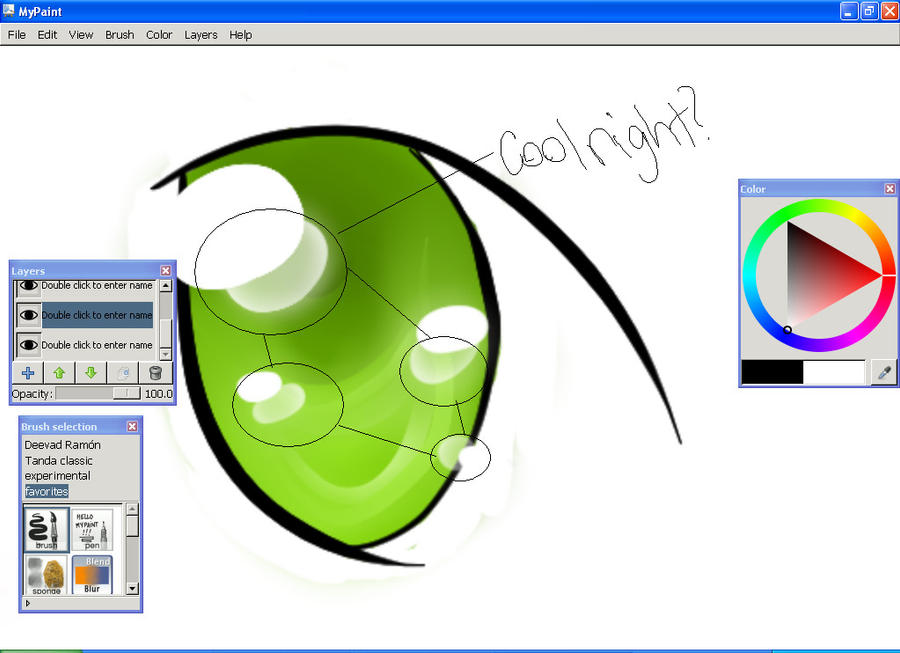Open the Help menu
This screenshot has height=653, width=900.
[240, 35]
